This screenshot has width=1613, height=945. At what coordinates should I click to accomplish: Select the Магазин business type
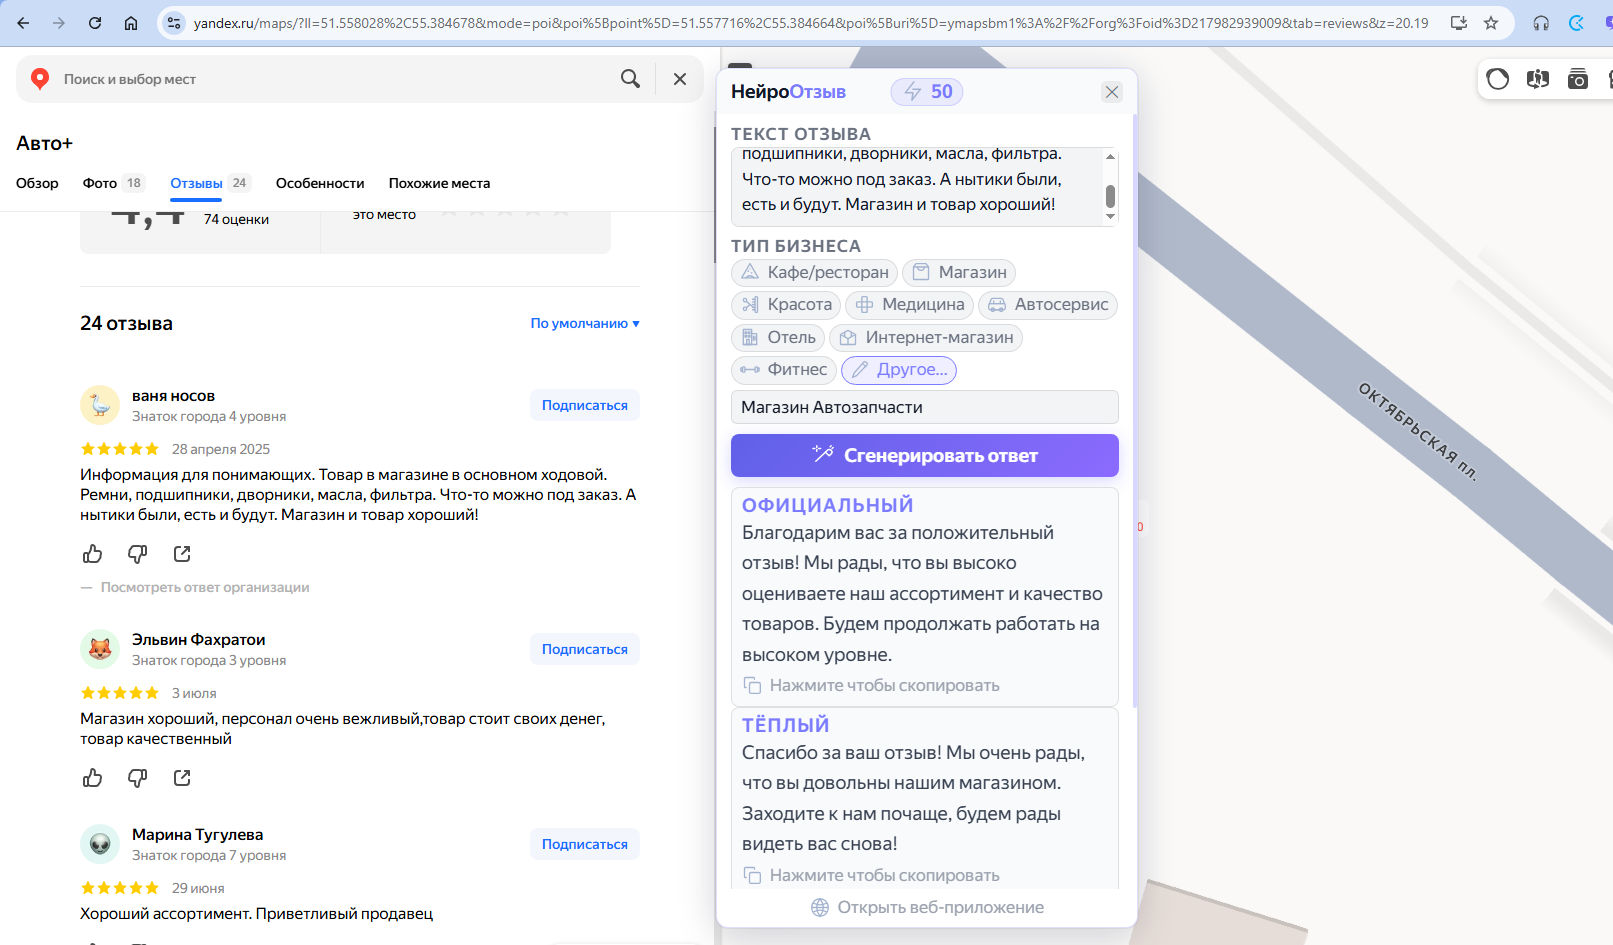(959, 273)
